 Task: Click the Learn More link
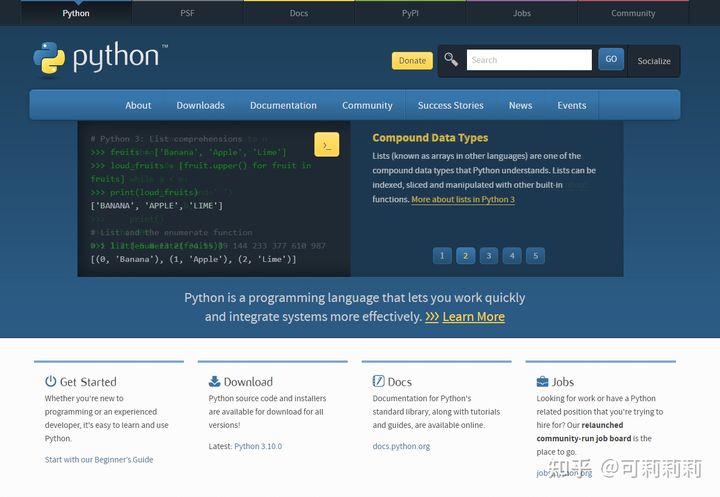point(473,316)
